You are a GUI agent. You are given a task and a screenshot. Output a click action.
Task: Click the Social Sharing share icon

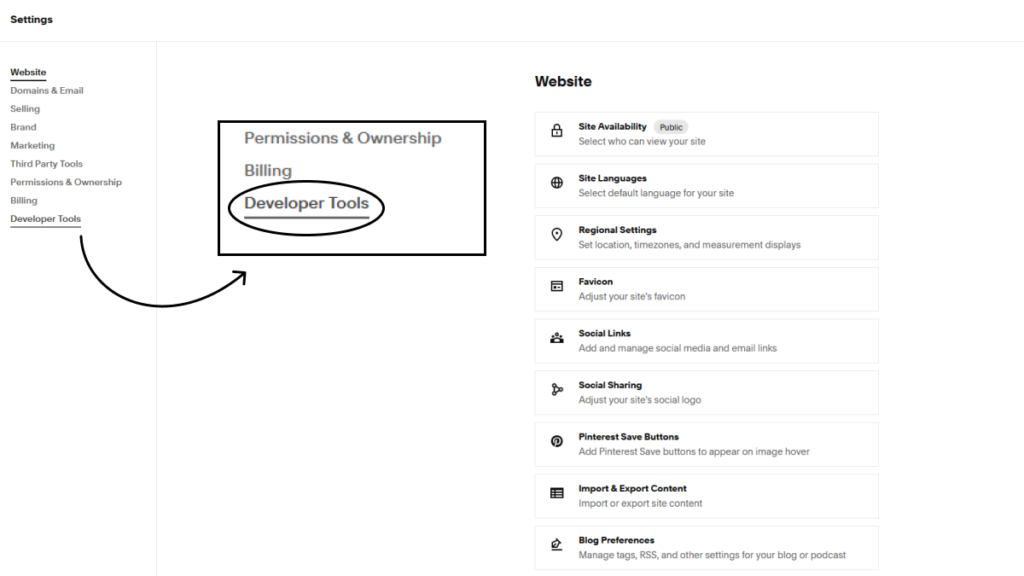(556, 390)
